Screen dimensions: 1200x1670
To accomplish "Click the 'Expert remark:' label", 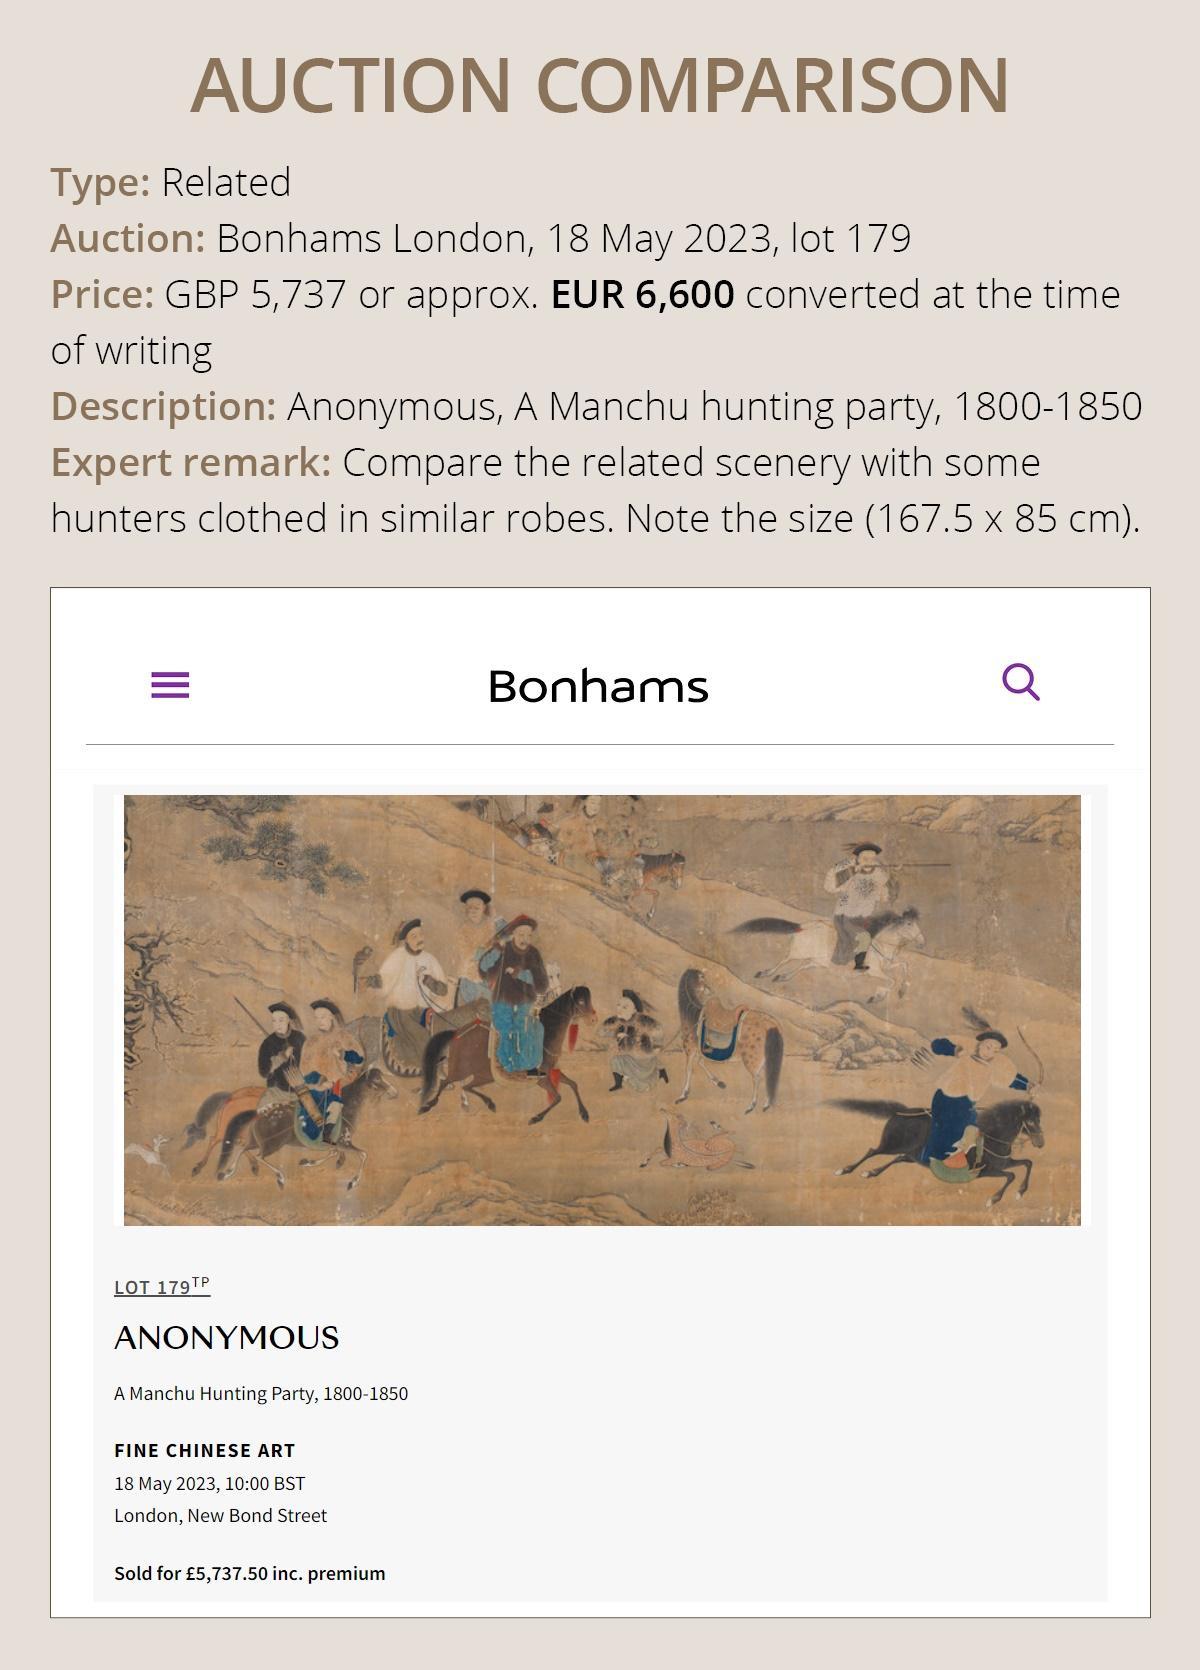I will (x=190, y=463).
